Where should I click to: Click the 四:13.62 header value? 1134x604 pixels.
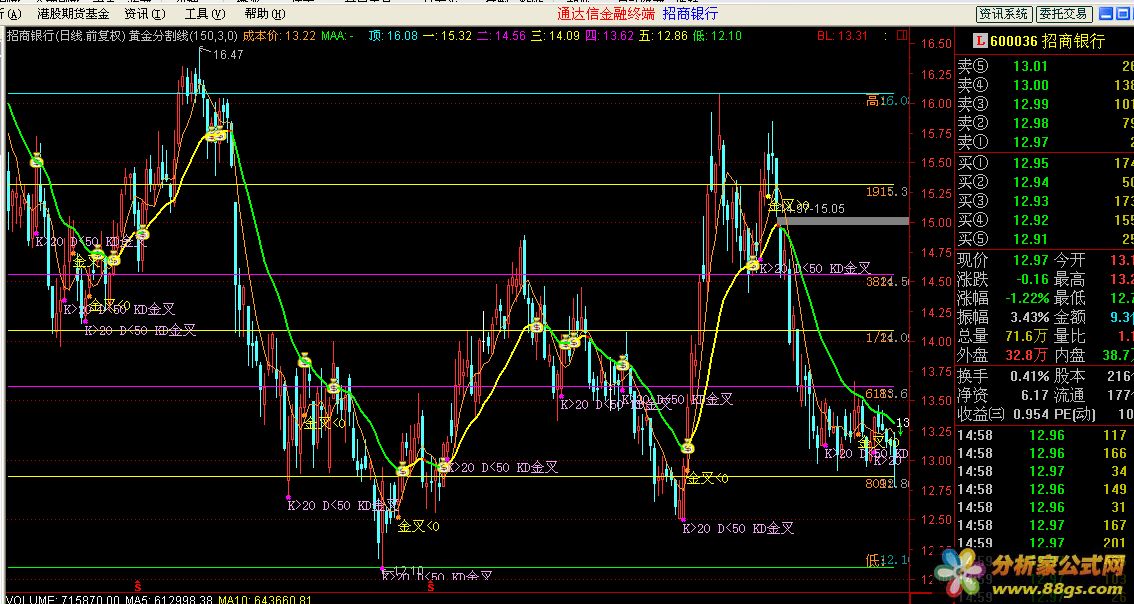click(x=610, y=35)
